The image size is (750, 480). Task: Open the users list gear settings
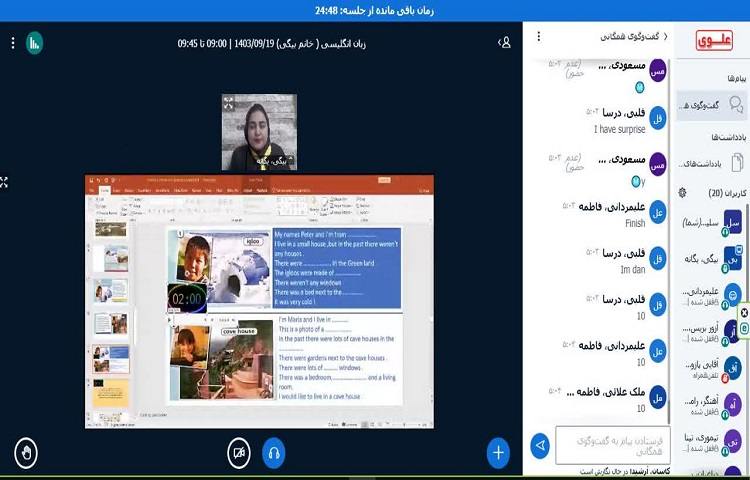(683, 193)
